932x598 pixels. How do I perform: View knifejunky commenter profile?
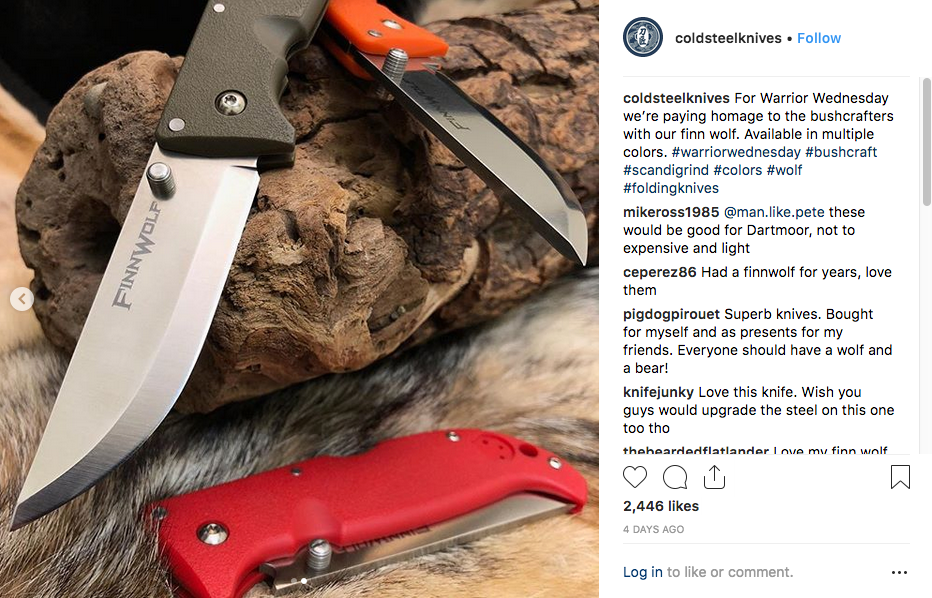[x=658, y=392]
